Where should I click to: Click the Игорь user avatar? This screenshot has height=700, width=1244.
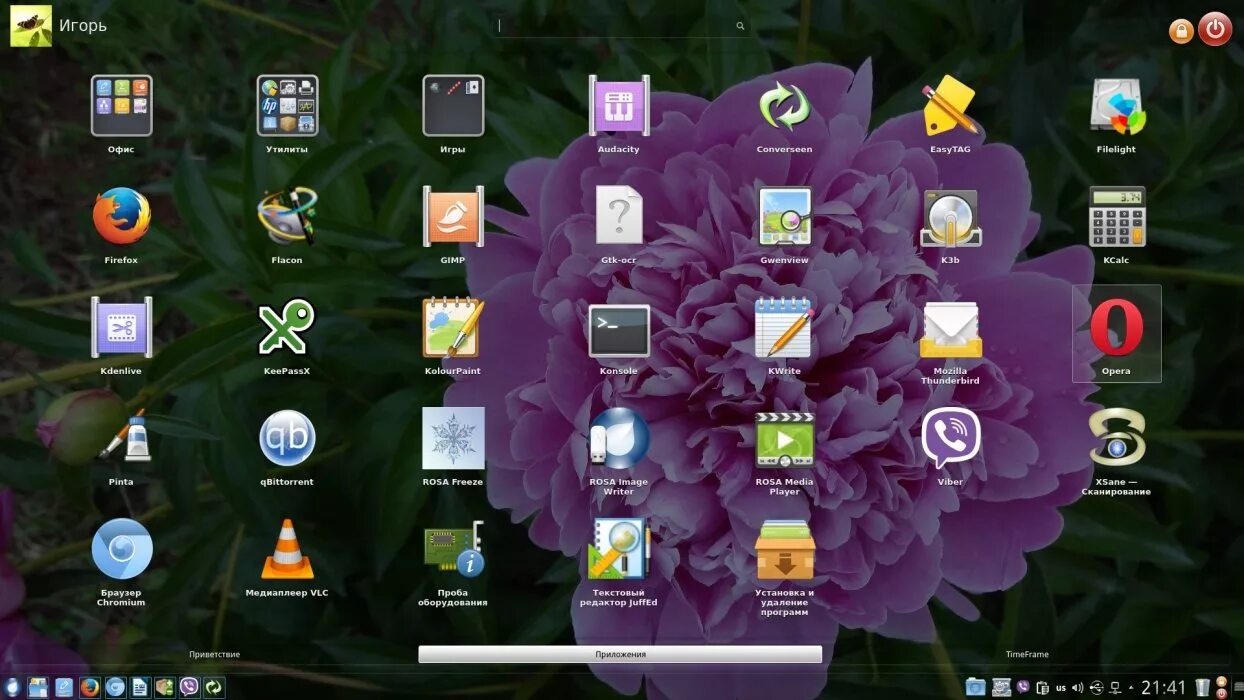[31, 26]
